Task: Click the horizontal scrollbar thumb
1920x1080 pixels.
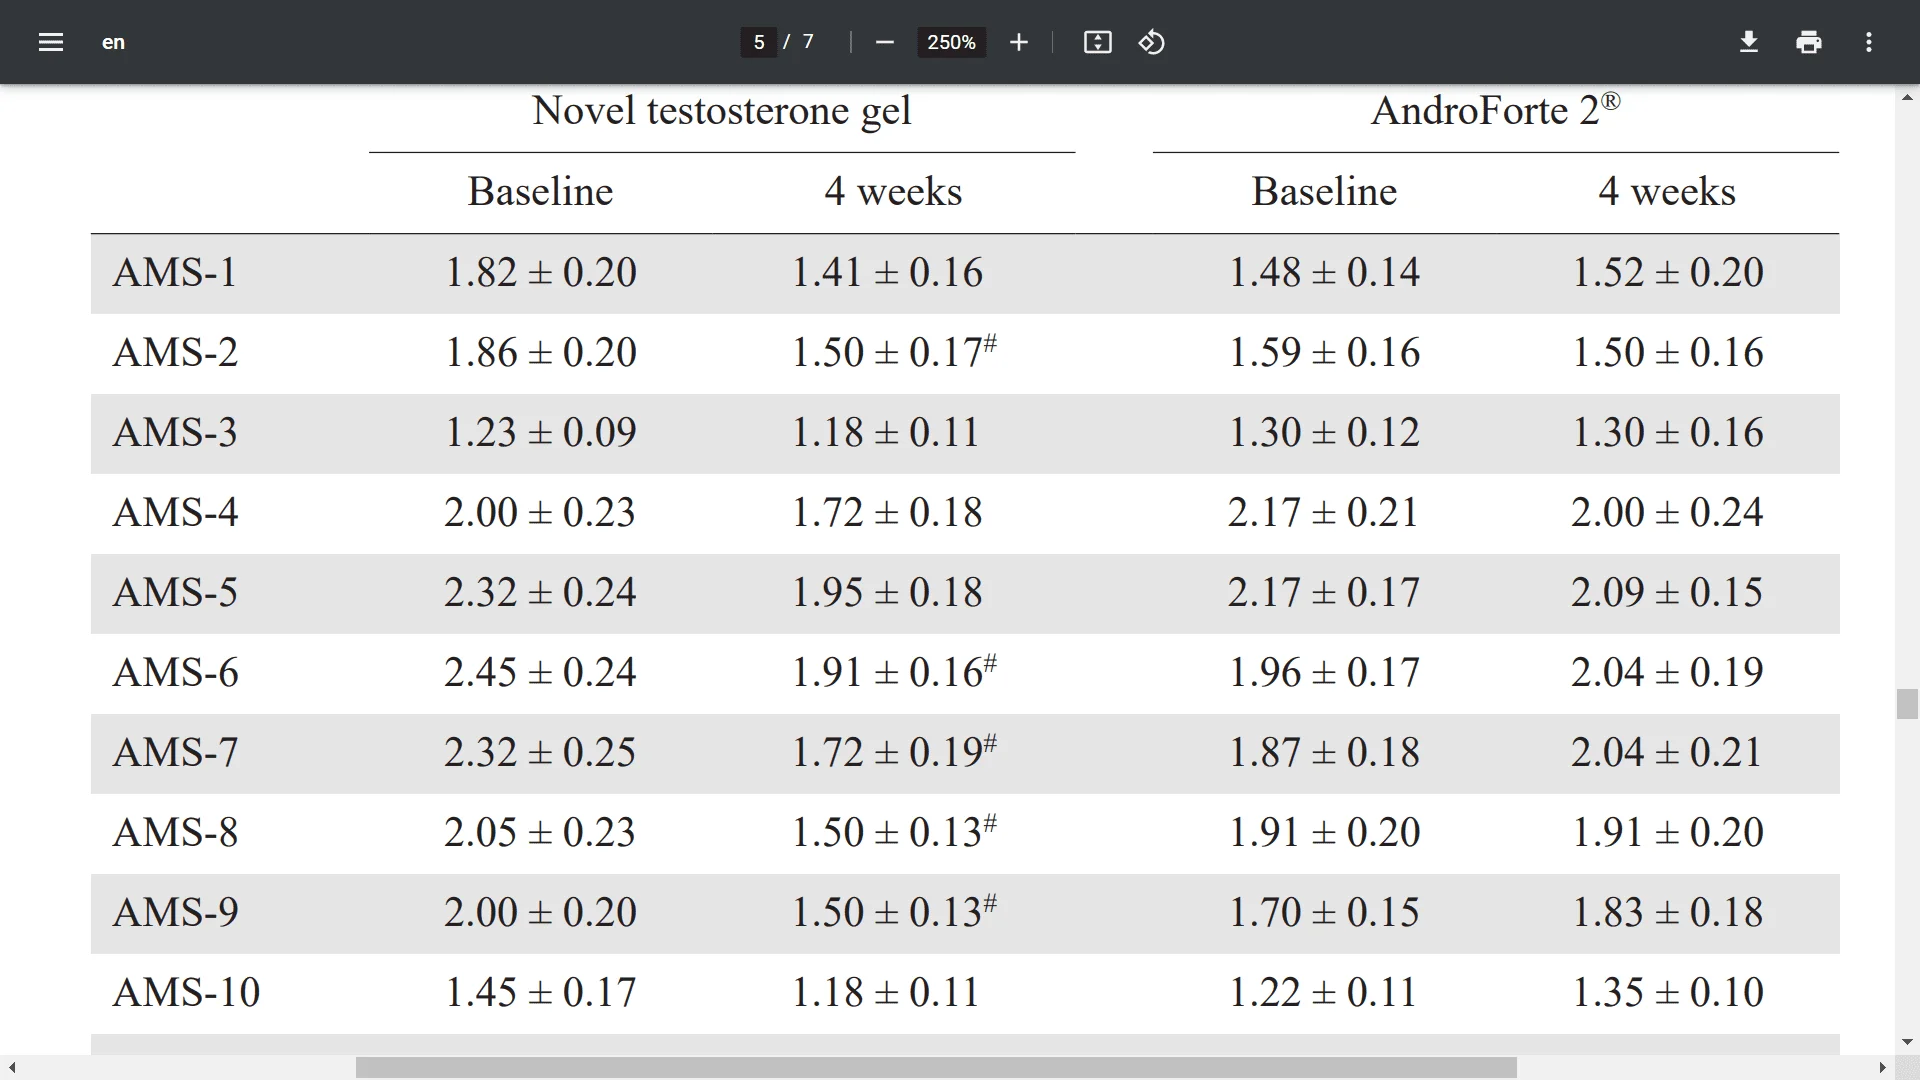Action: [x=936, y=1068]
